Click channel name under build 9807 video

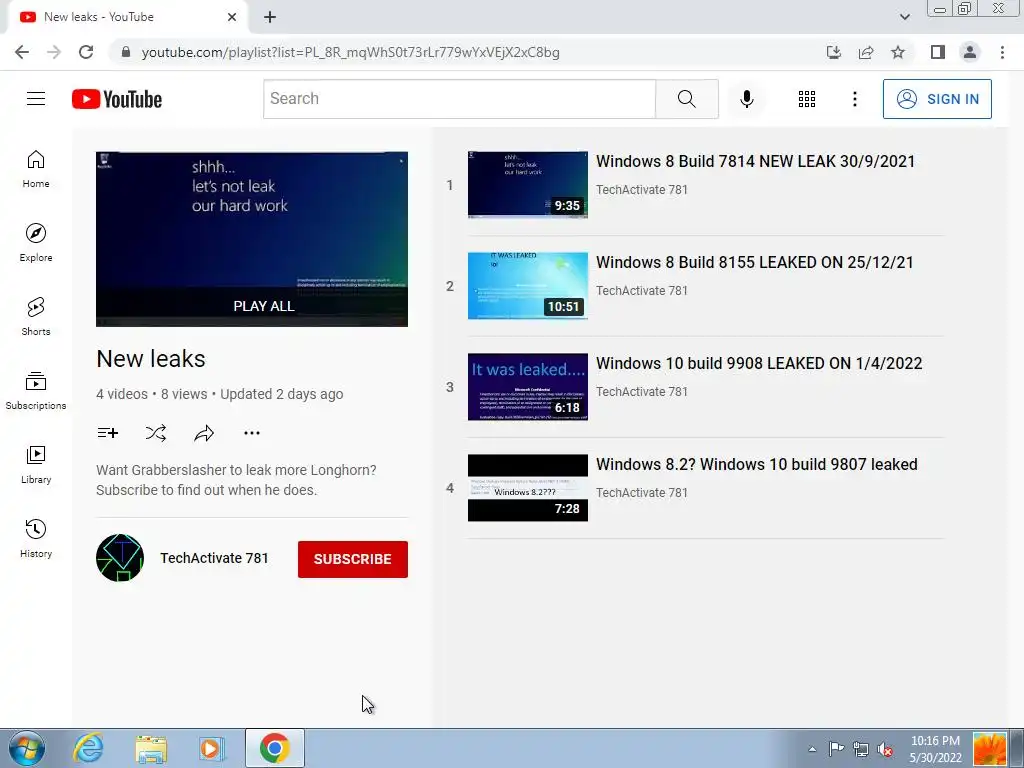click(x=641, y=492)
